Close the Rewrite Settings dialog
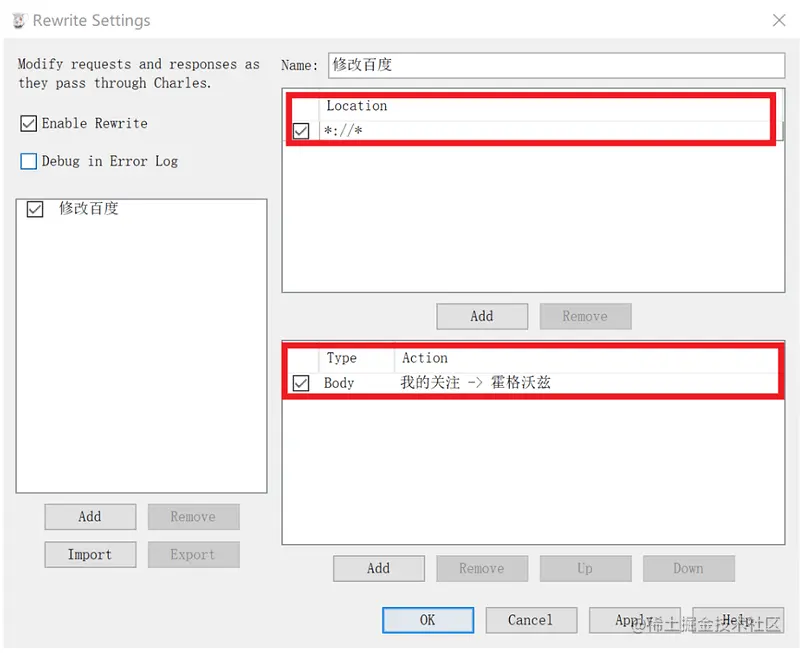 click(x=779, y=20)
